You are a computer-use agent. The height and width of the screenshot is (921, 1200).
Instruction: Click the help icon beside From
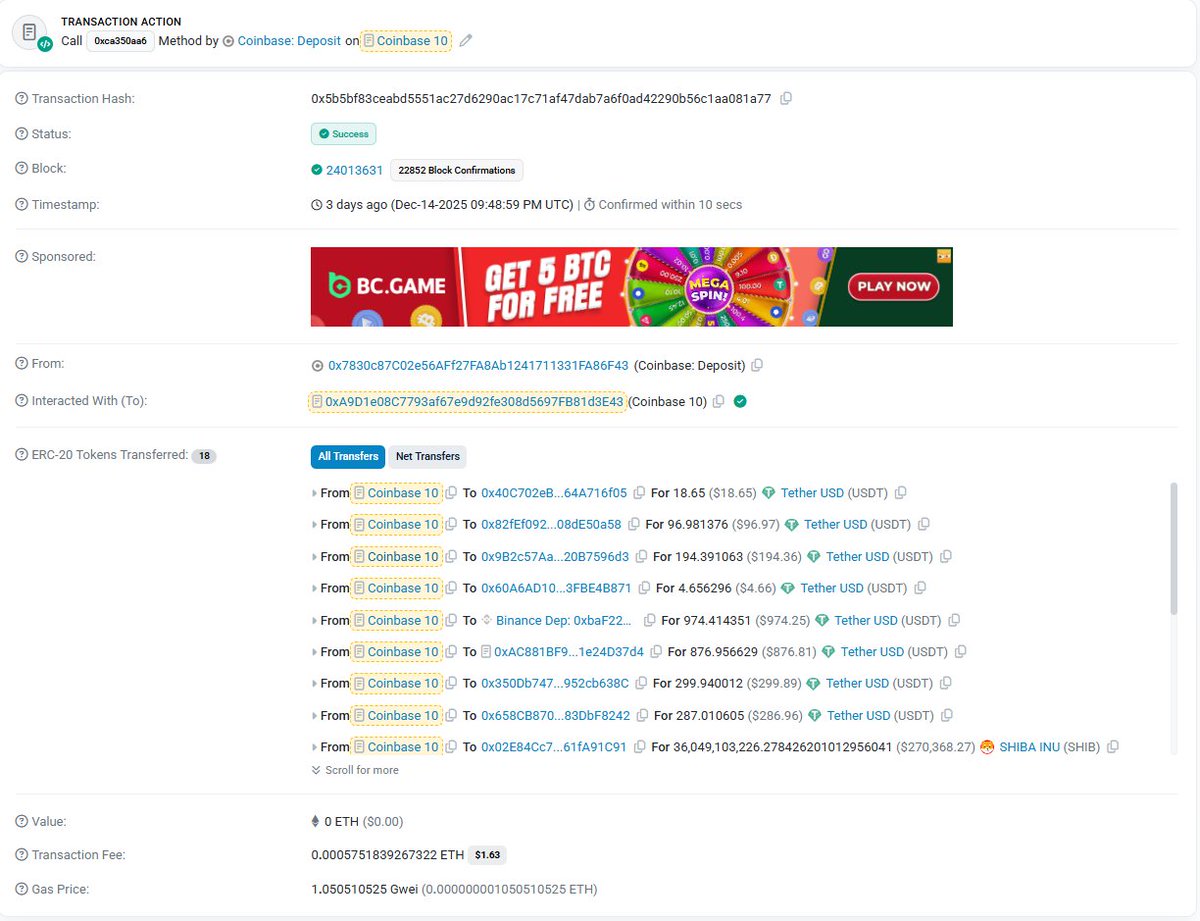tap(22, 364)
